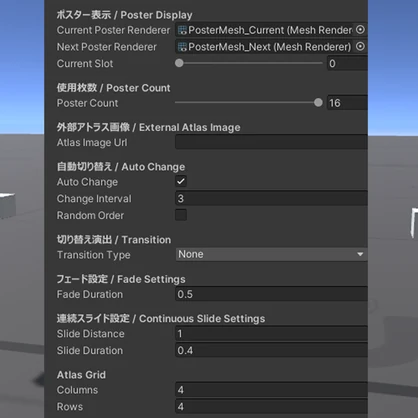Click the Poster Count value field showing 16
418x418 pixels.
[x=347, y=103]
